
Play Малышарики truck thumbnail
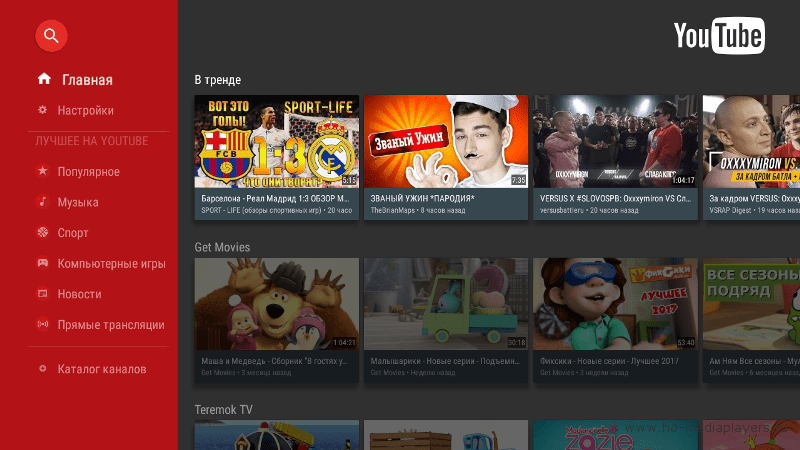pyautogui.click(x=446, y=304)
